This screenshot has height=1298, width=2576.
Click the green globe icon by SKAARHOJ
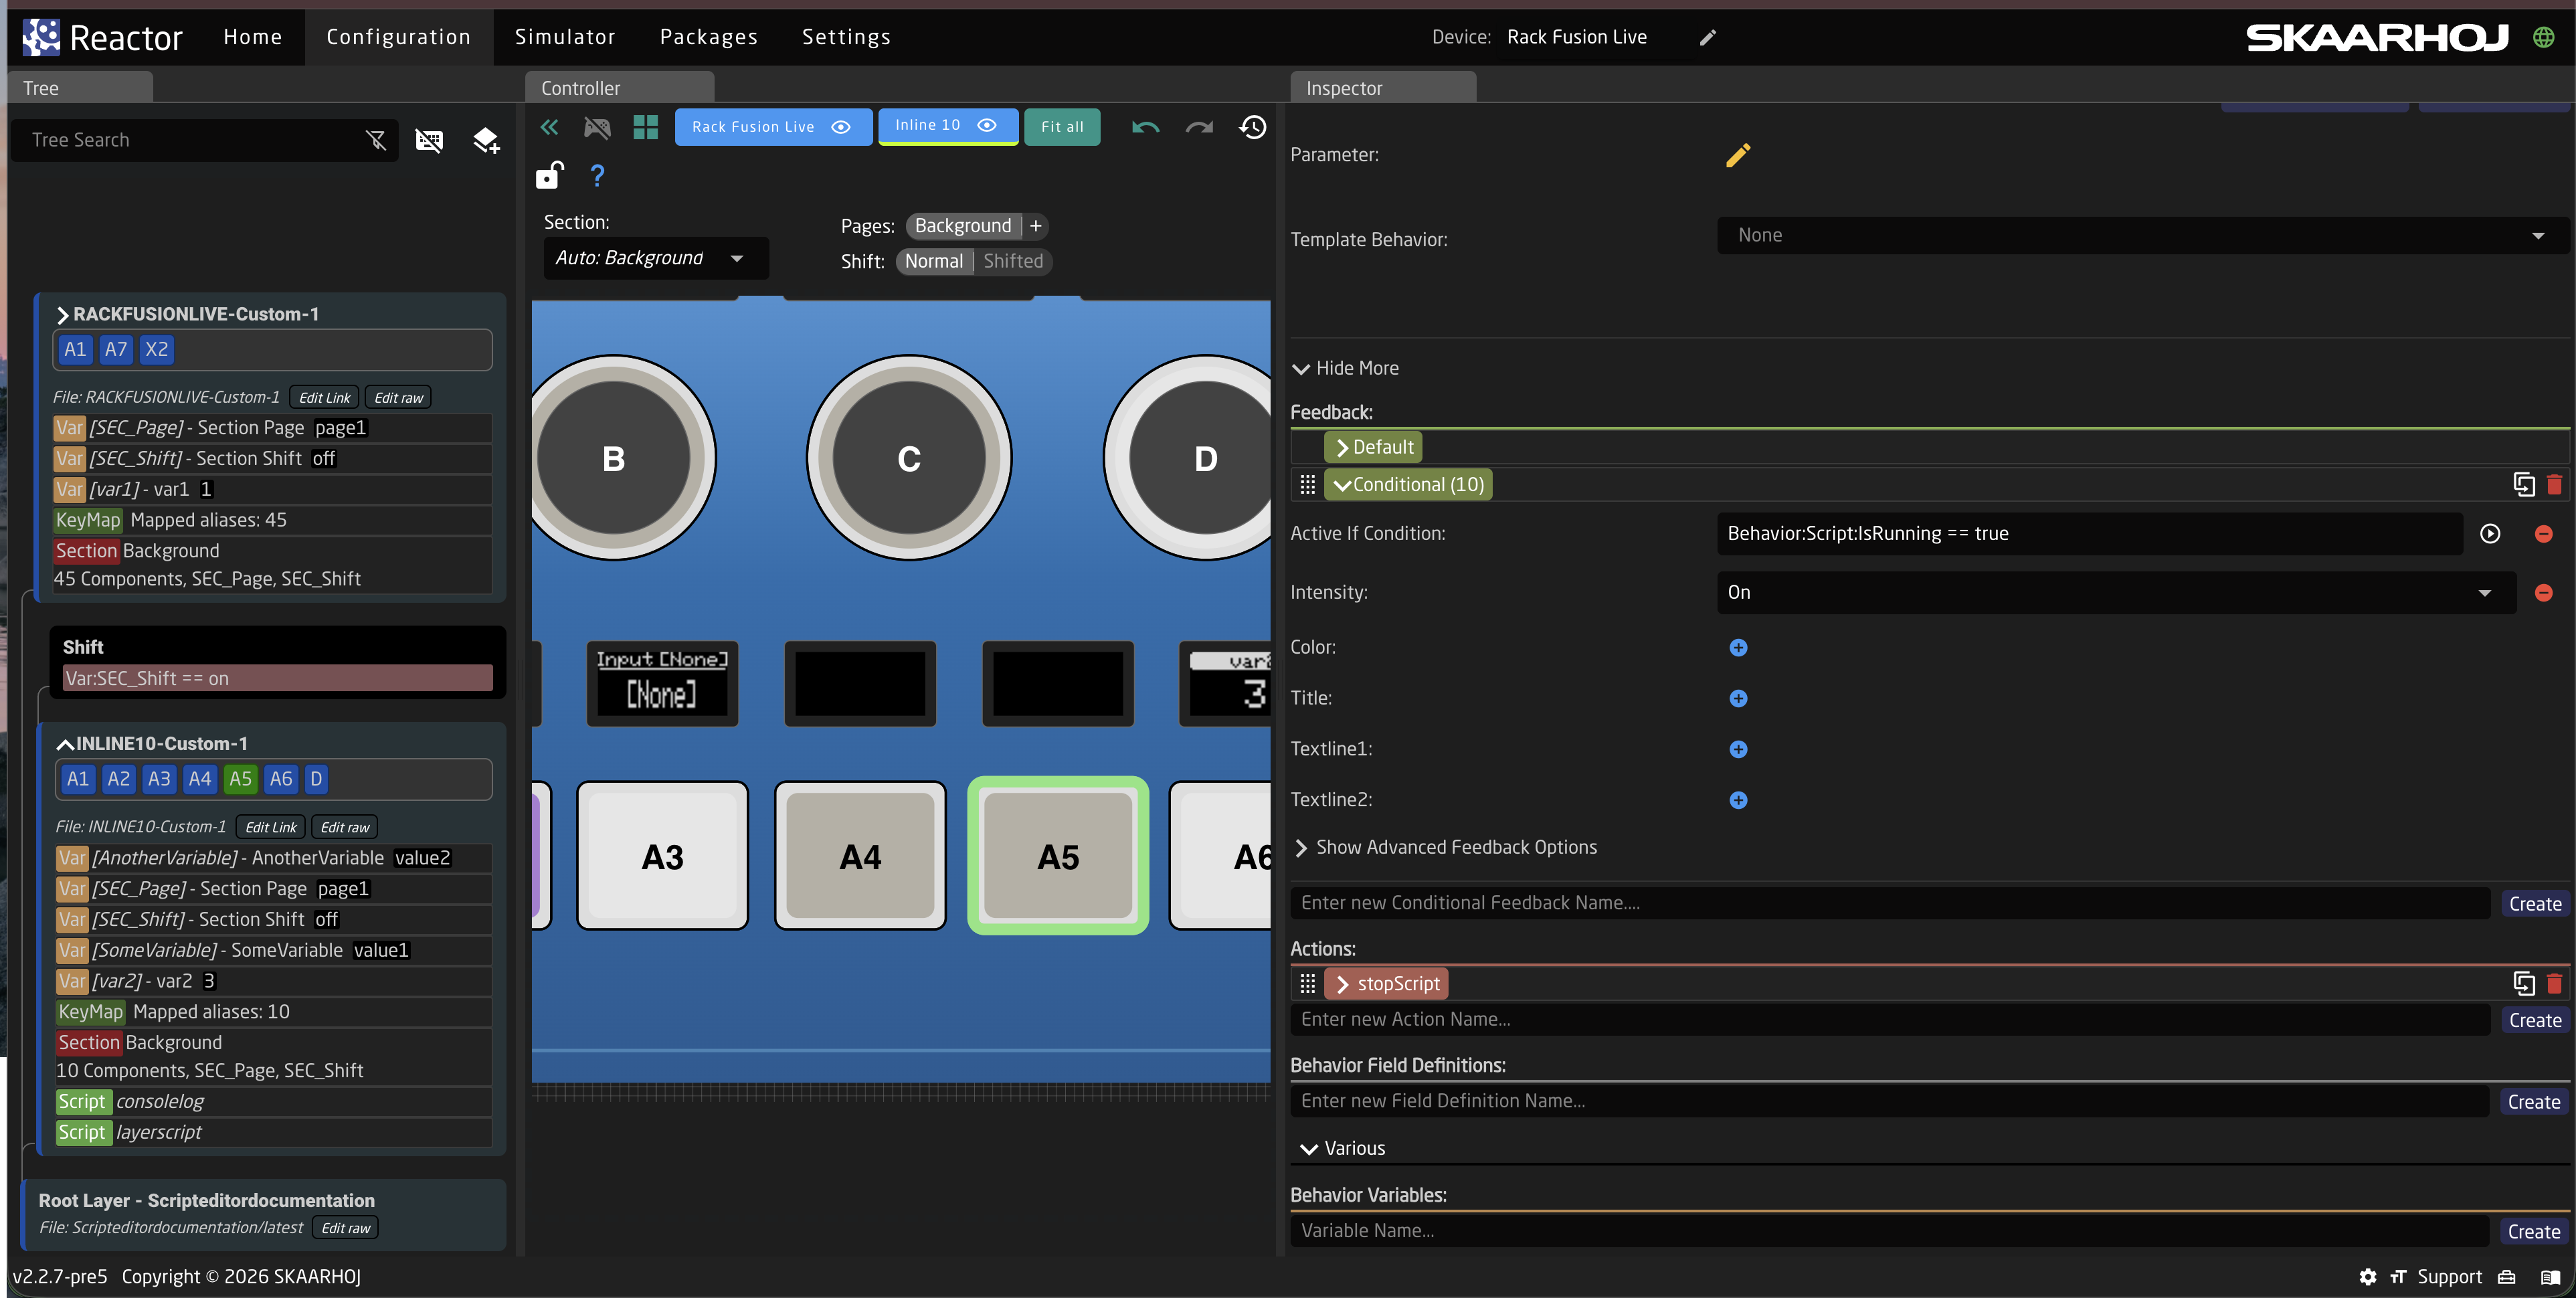[2544, 37]
